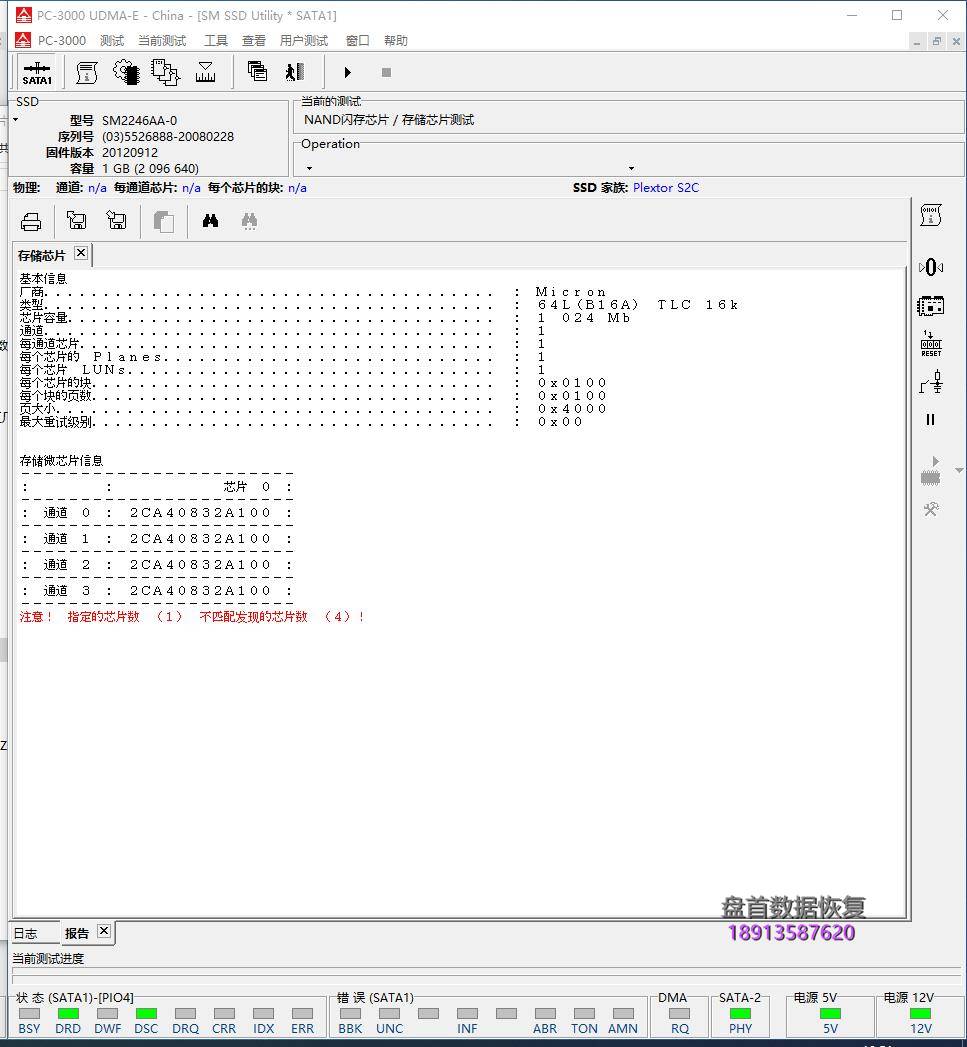Click the 通道 1 chip ID row

[x=157, y=539]
